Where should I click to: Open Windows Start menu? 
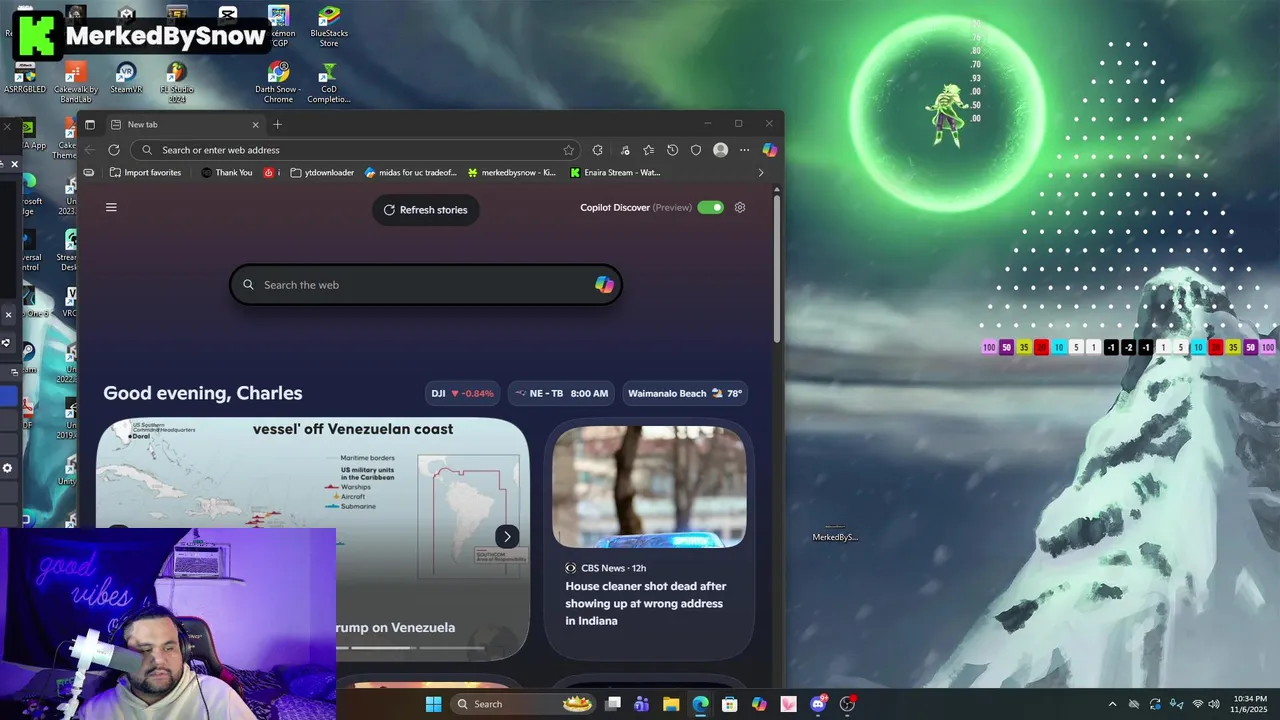coord(433,704)
